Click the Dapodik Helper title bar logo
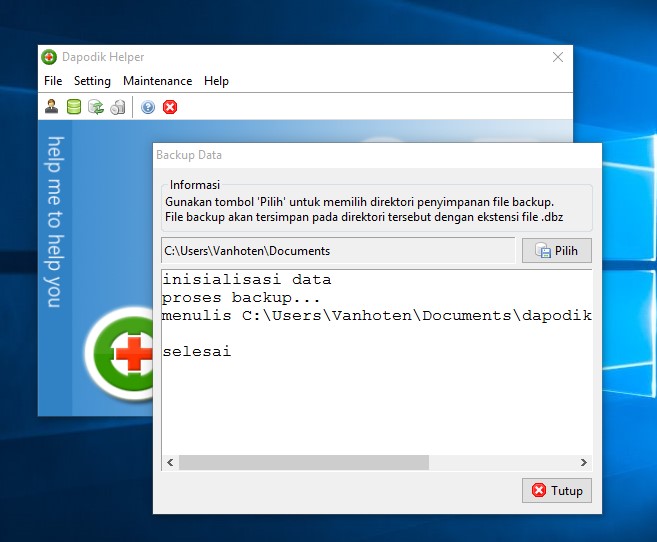657x542 pixels. (x=49, y=57)
